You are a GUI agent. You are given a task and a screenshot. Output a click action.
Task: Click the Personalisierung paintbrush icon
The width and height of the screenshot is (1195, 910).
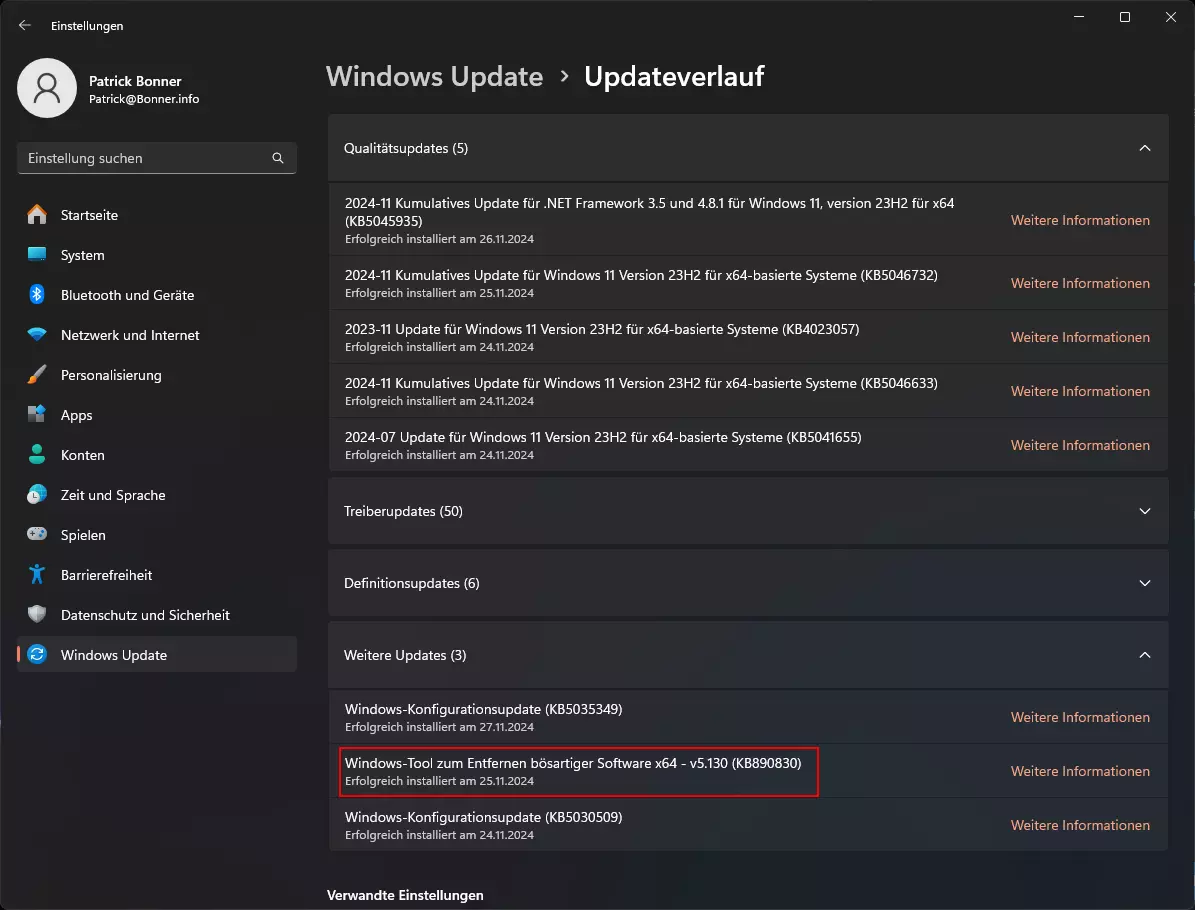(x=37, y=374)
